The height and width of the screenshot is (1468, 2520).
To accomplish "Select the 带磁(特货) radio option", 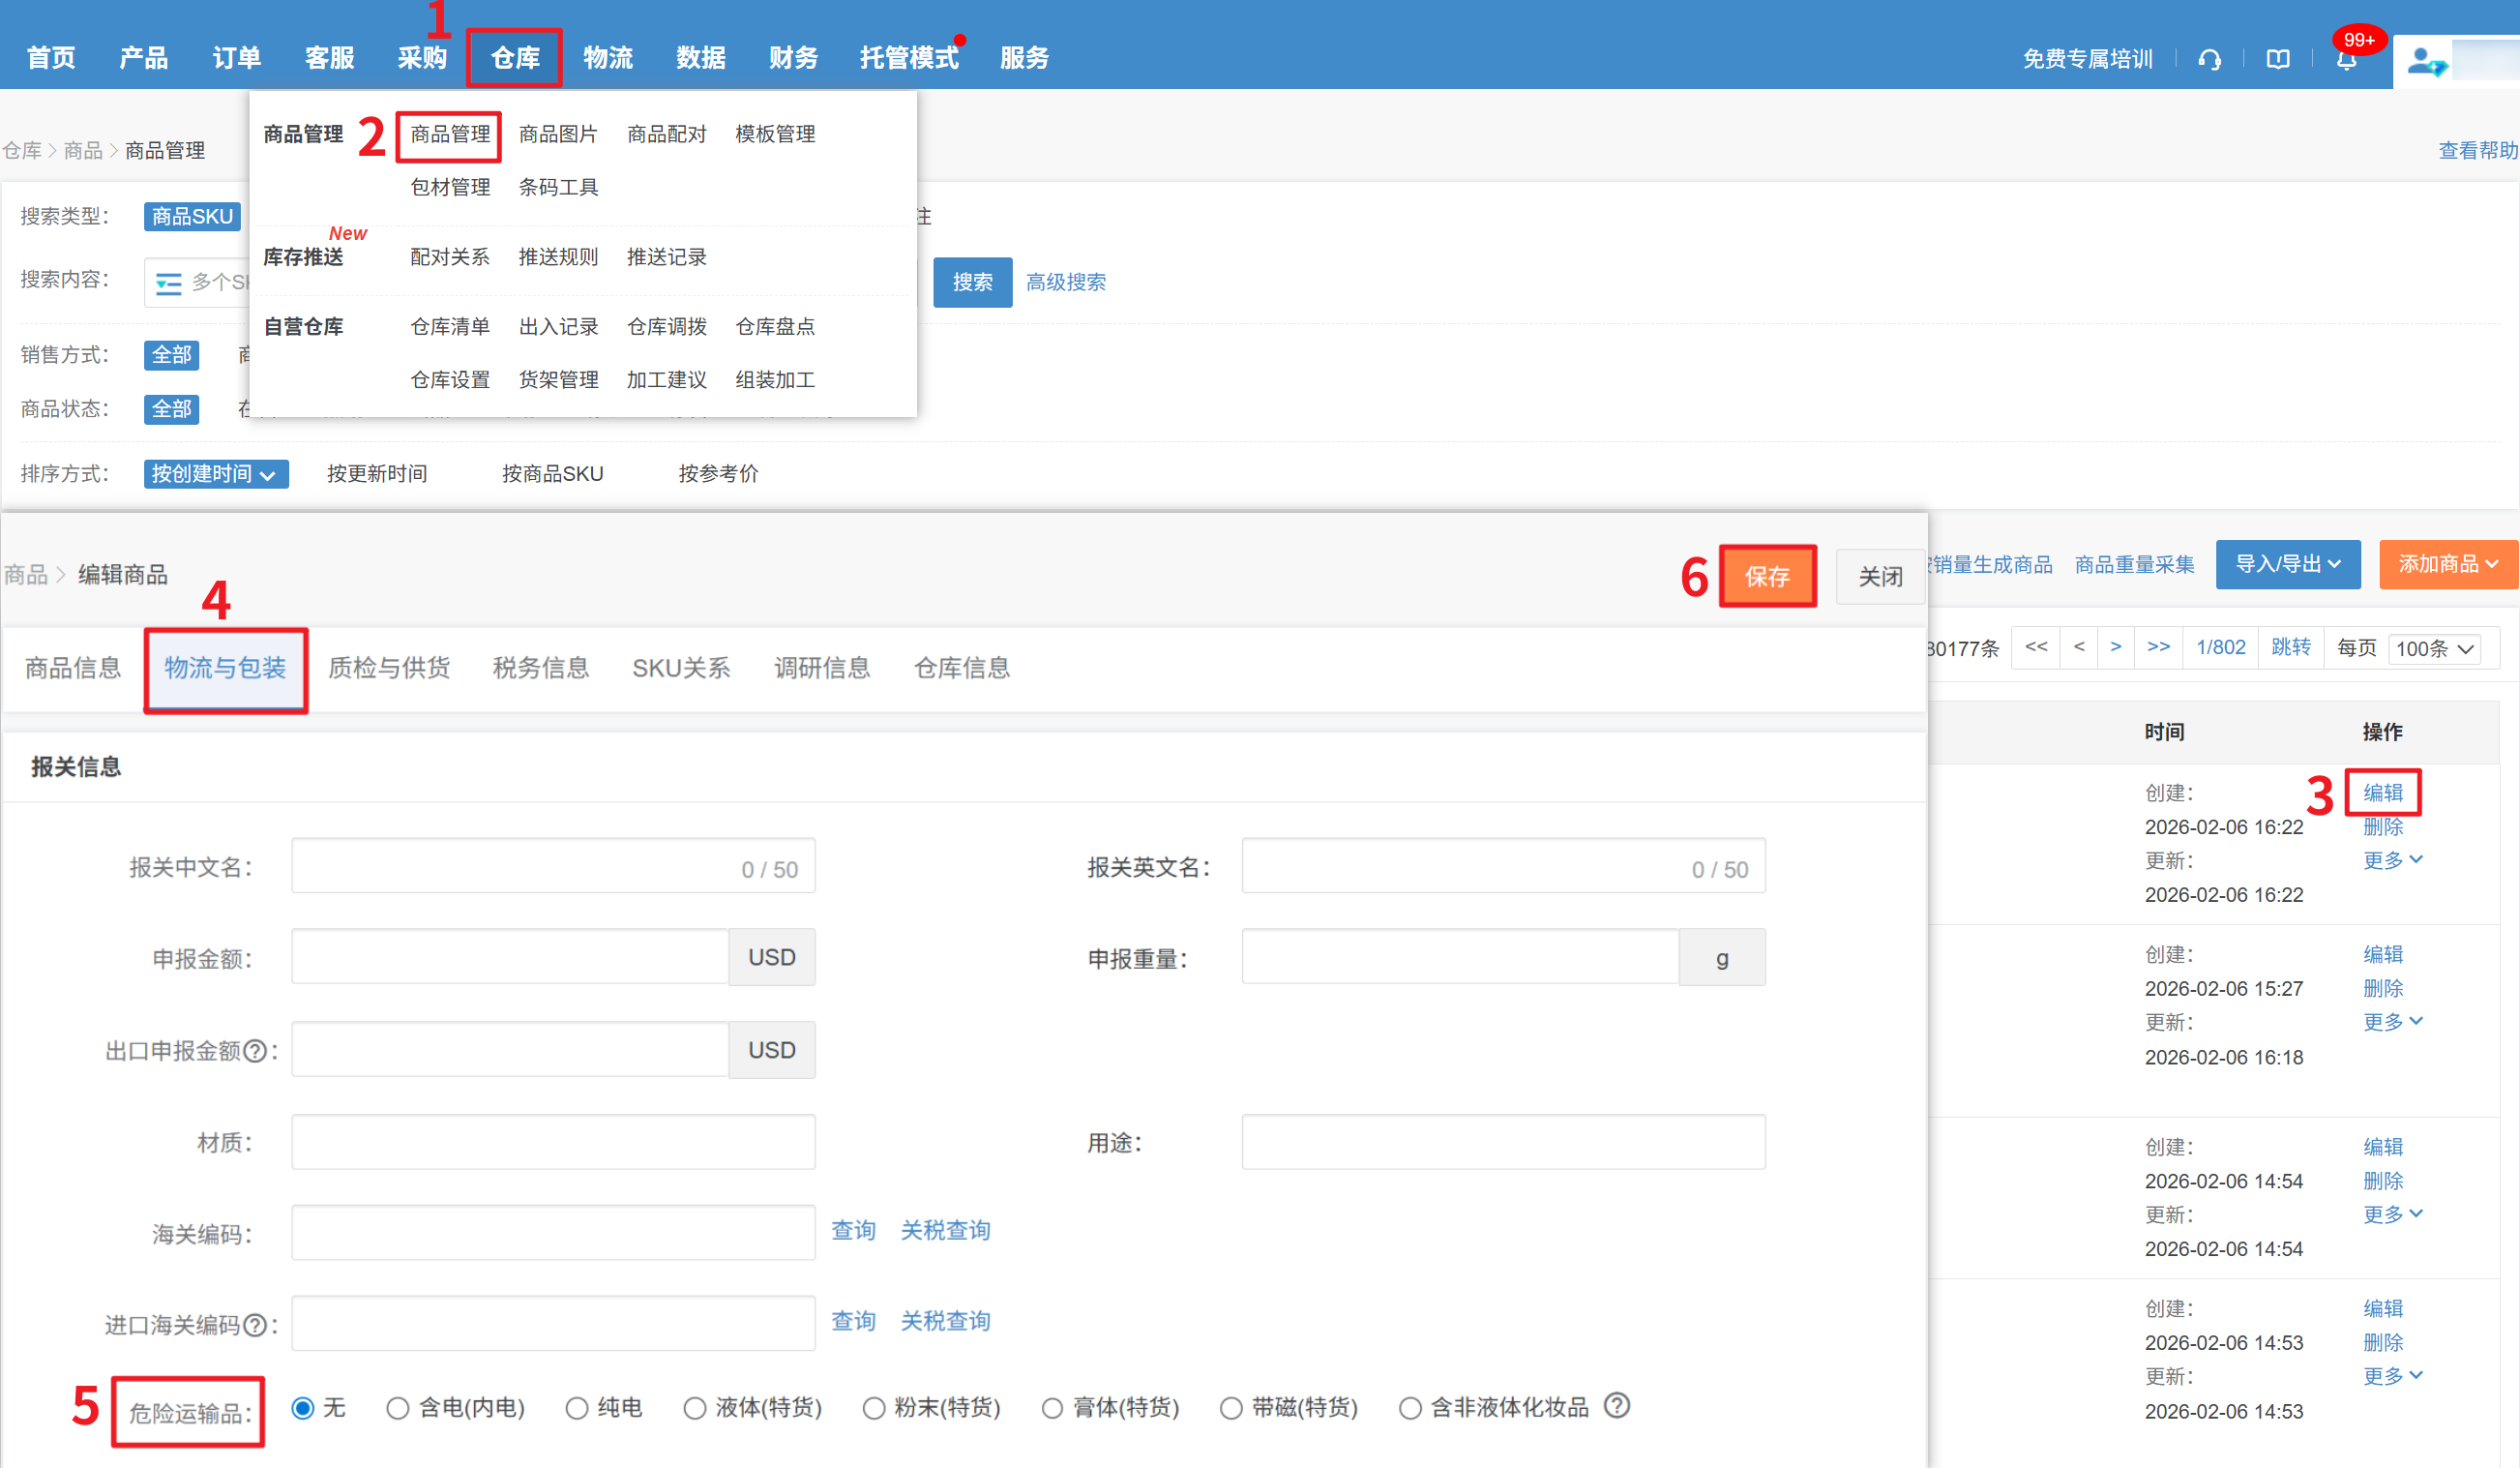I will (x=1231, y=1408).
